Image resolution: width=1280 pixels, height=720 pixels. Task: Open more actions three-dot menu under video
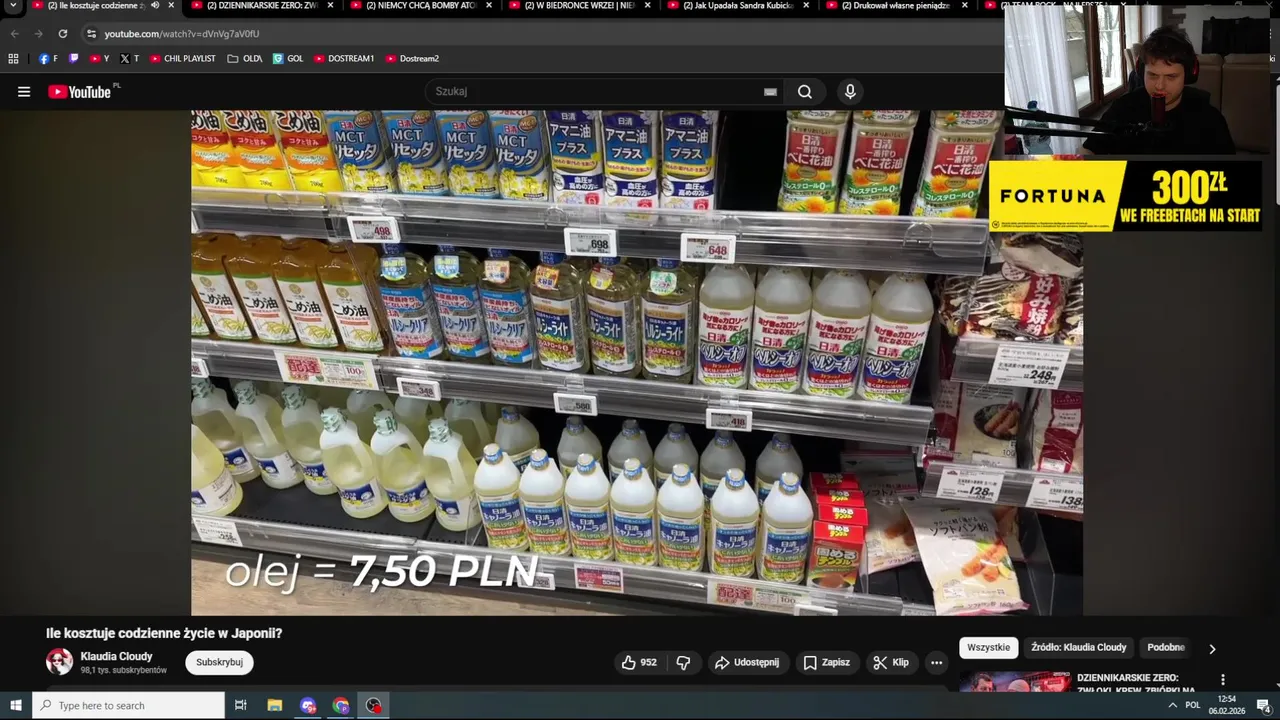(x=936, y=662)
